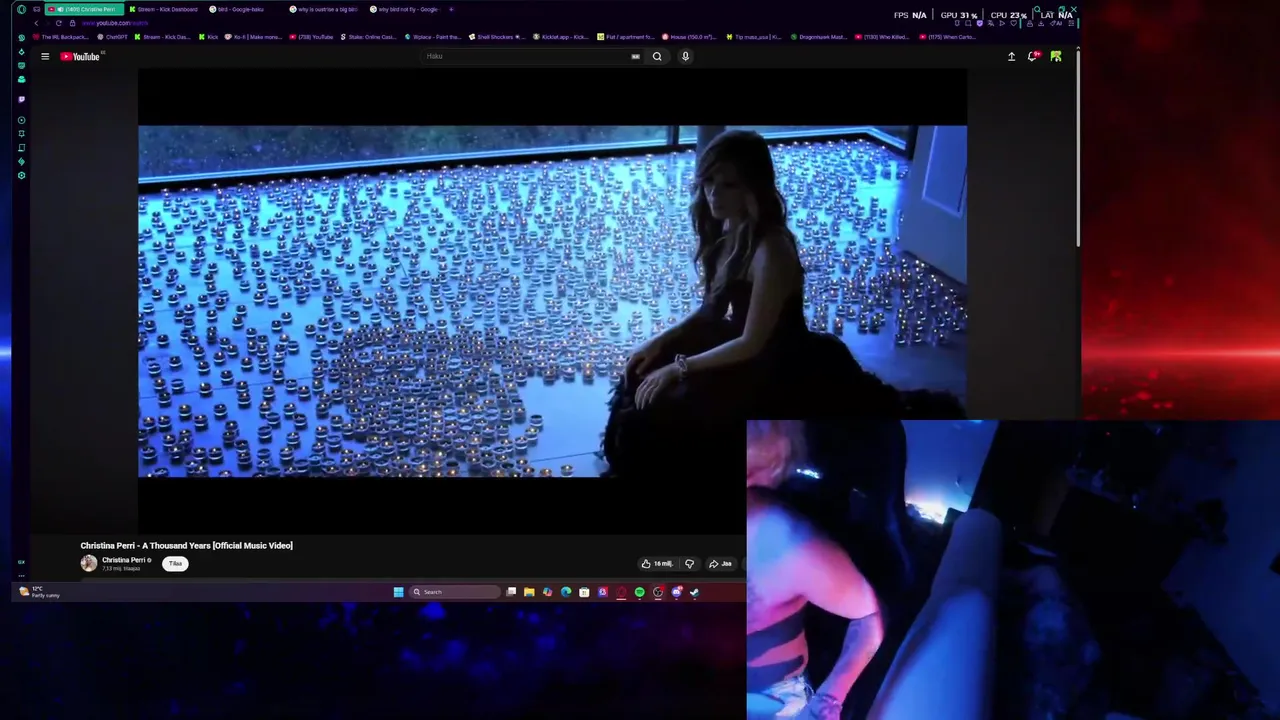Switch to the why is ostrich a big bird tab
The image size is (1280, 720).
click(x=323, y=9)
